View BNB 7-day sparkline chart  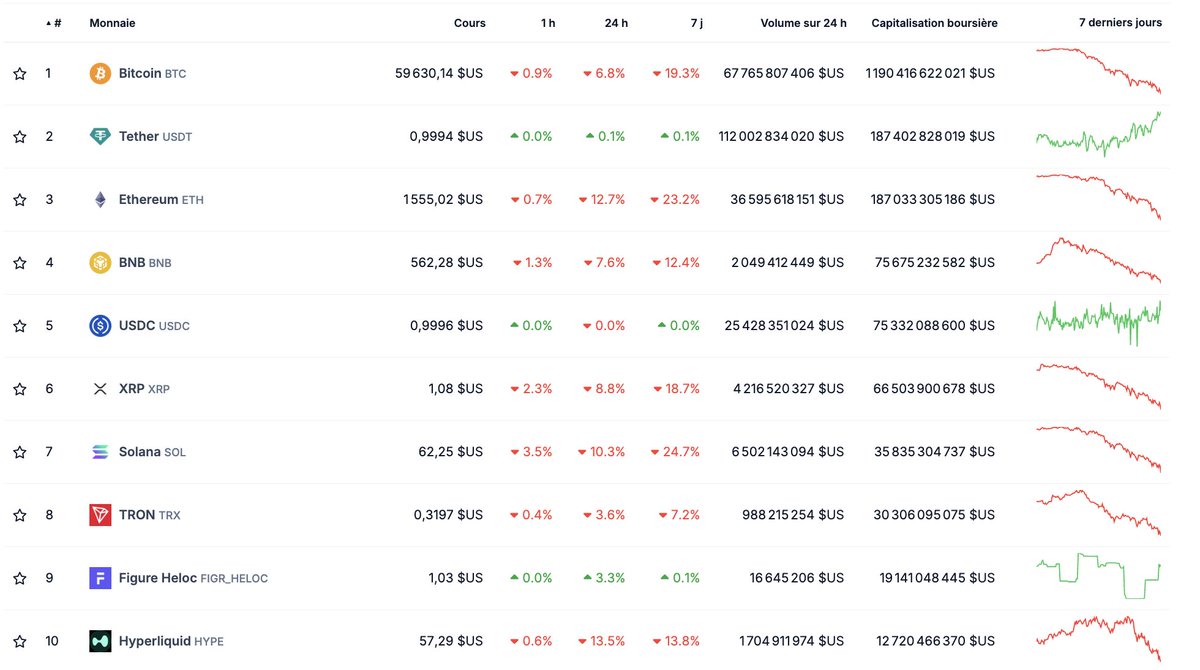pyautogui.click(x=1099, y=261)
